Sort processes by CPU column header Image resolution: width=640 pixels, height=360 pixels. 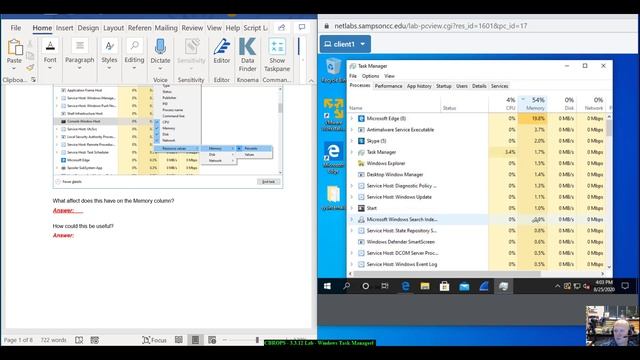pos(503,104)
